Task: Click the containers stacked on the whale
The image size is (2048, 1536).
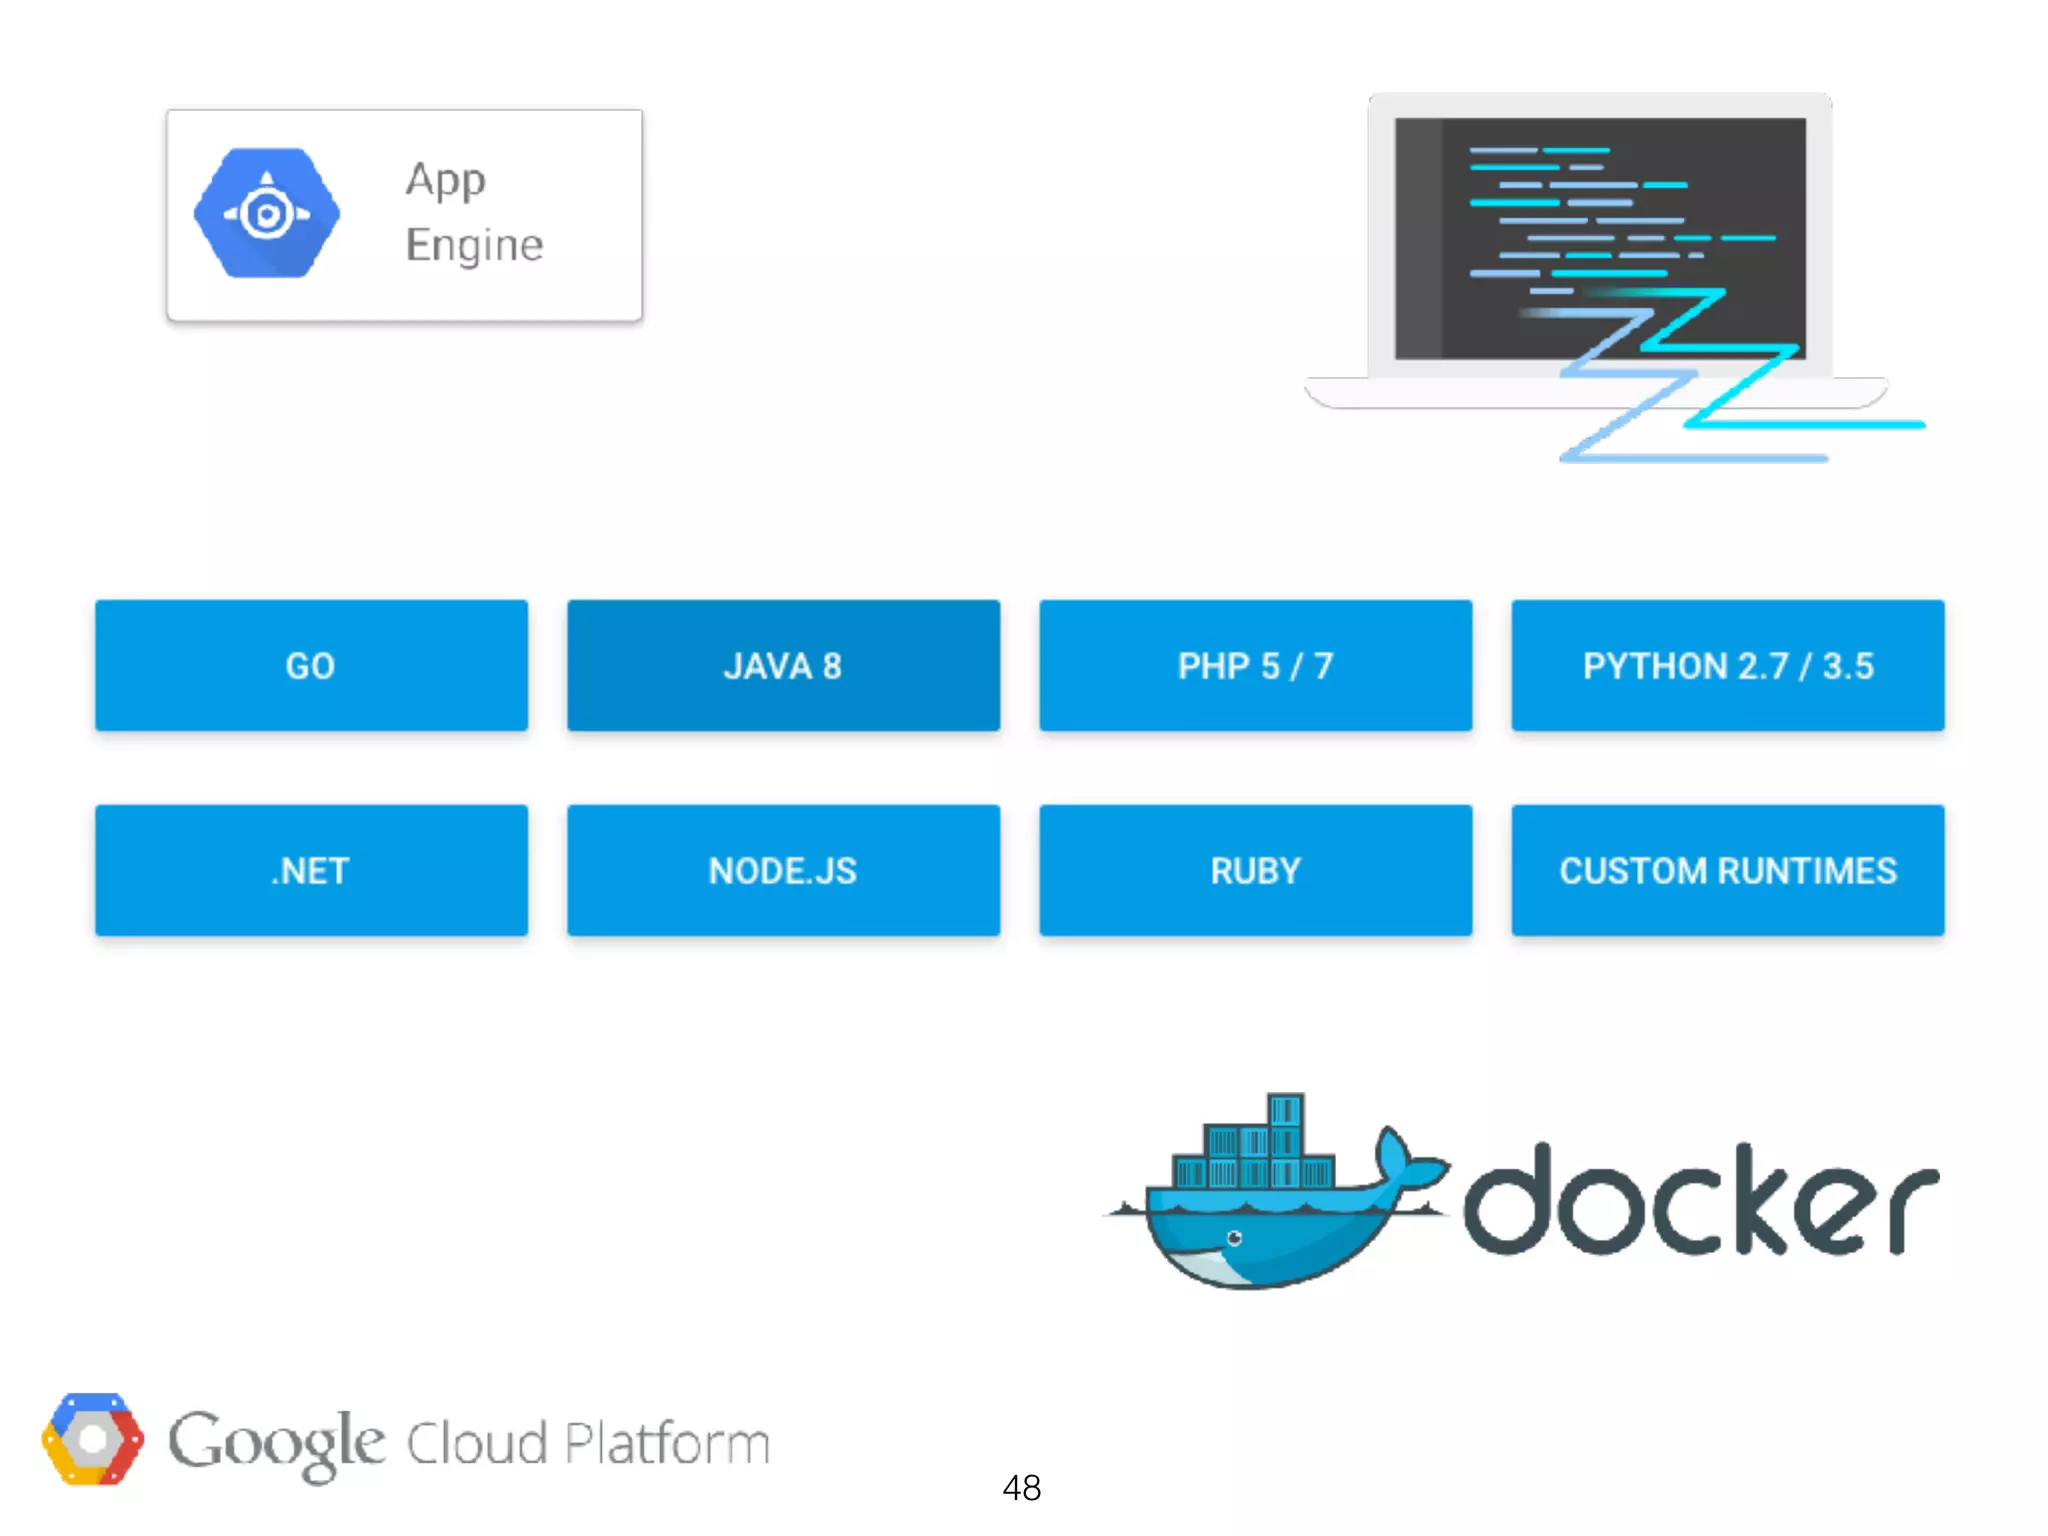Action: pos(1255,1150)
